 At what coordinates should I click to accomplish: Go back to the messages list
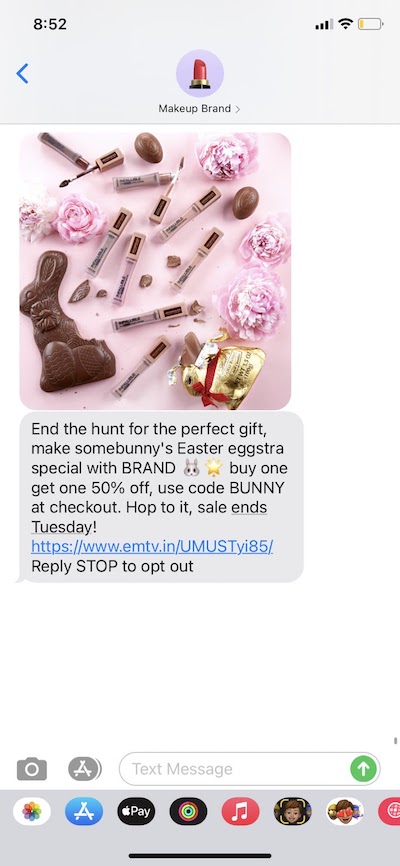coord(22,73)
